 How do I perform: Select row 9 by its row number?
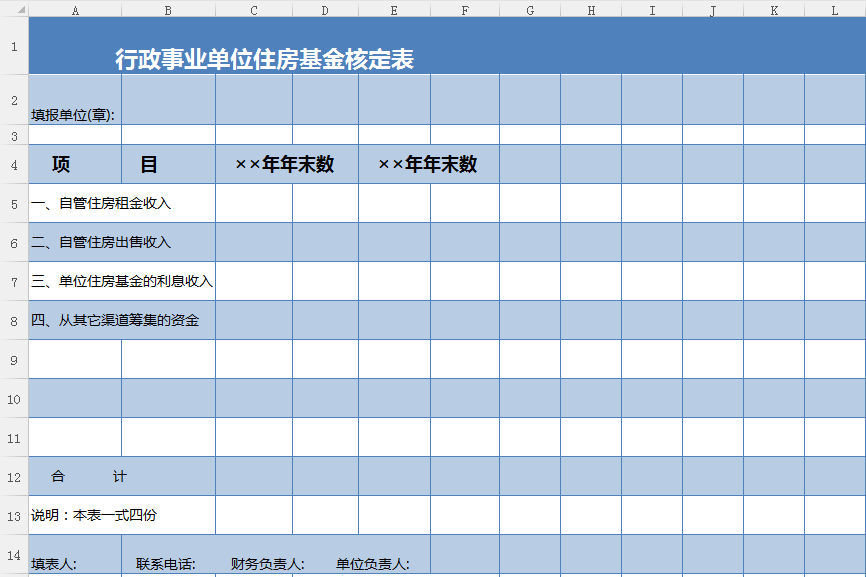[14, 359]
